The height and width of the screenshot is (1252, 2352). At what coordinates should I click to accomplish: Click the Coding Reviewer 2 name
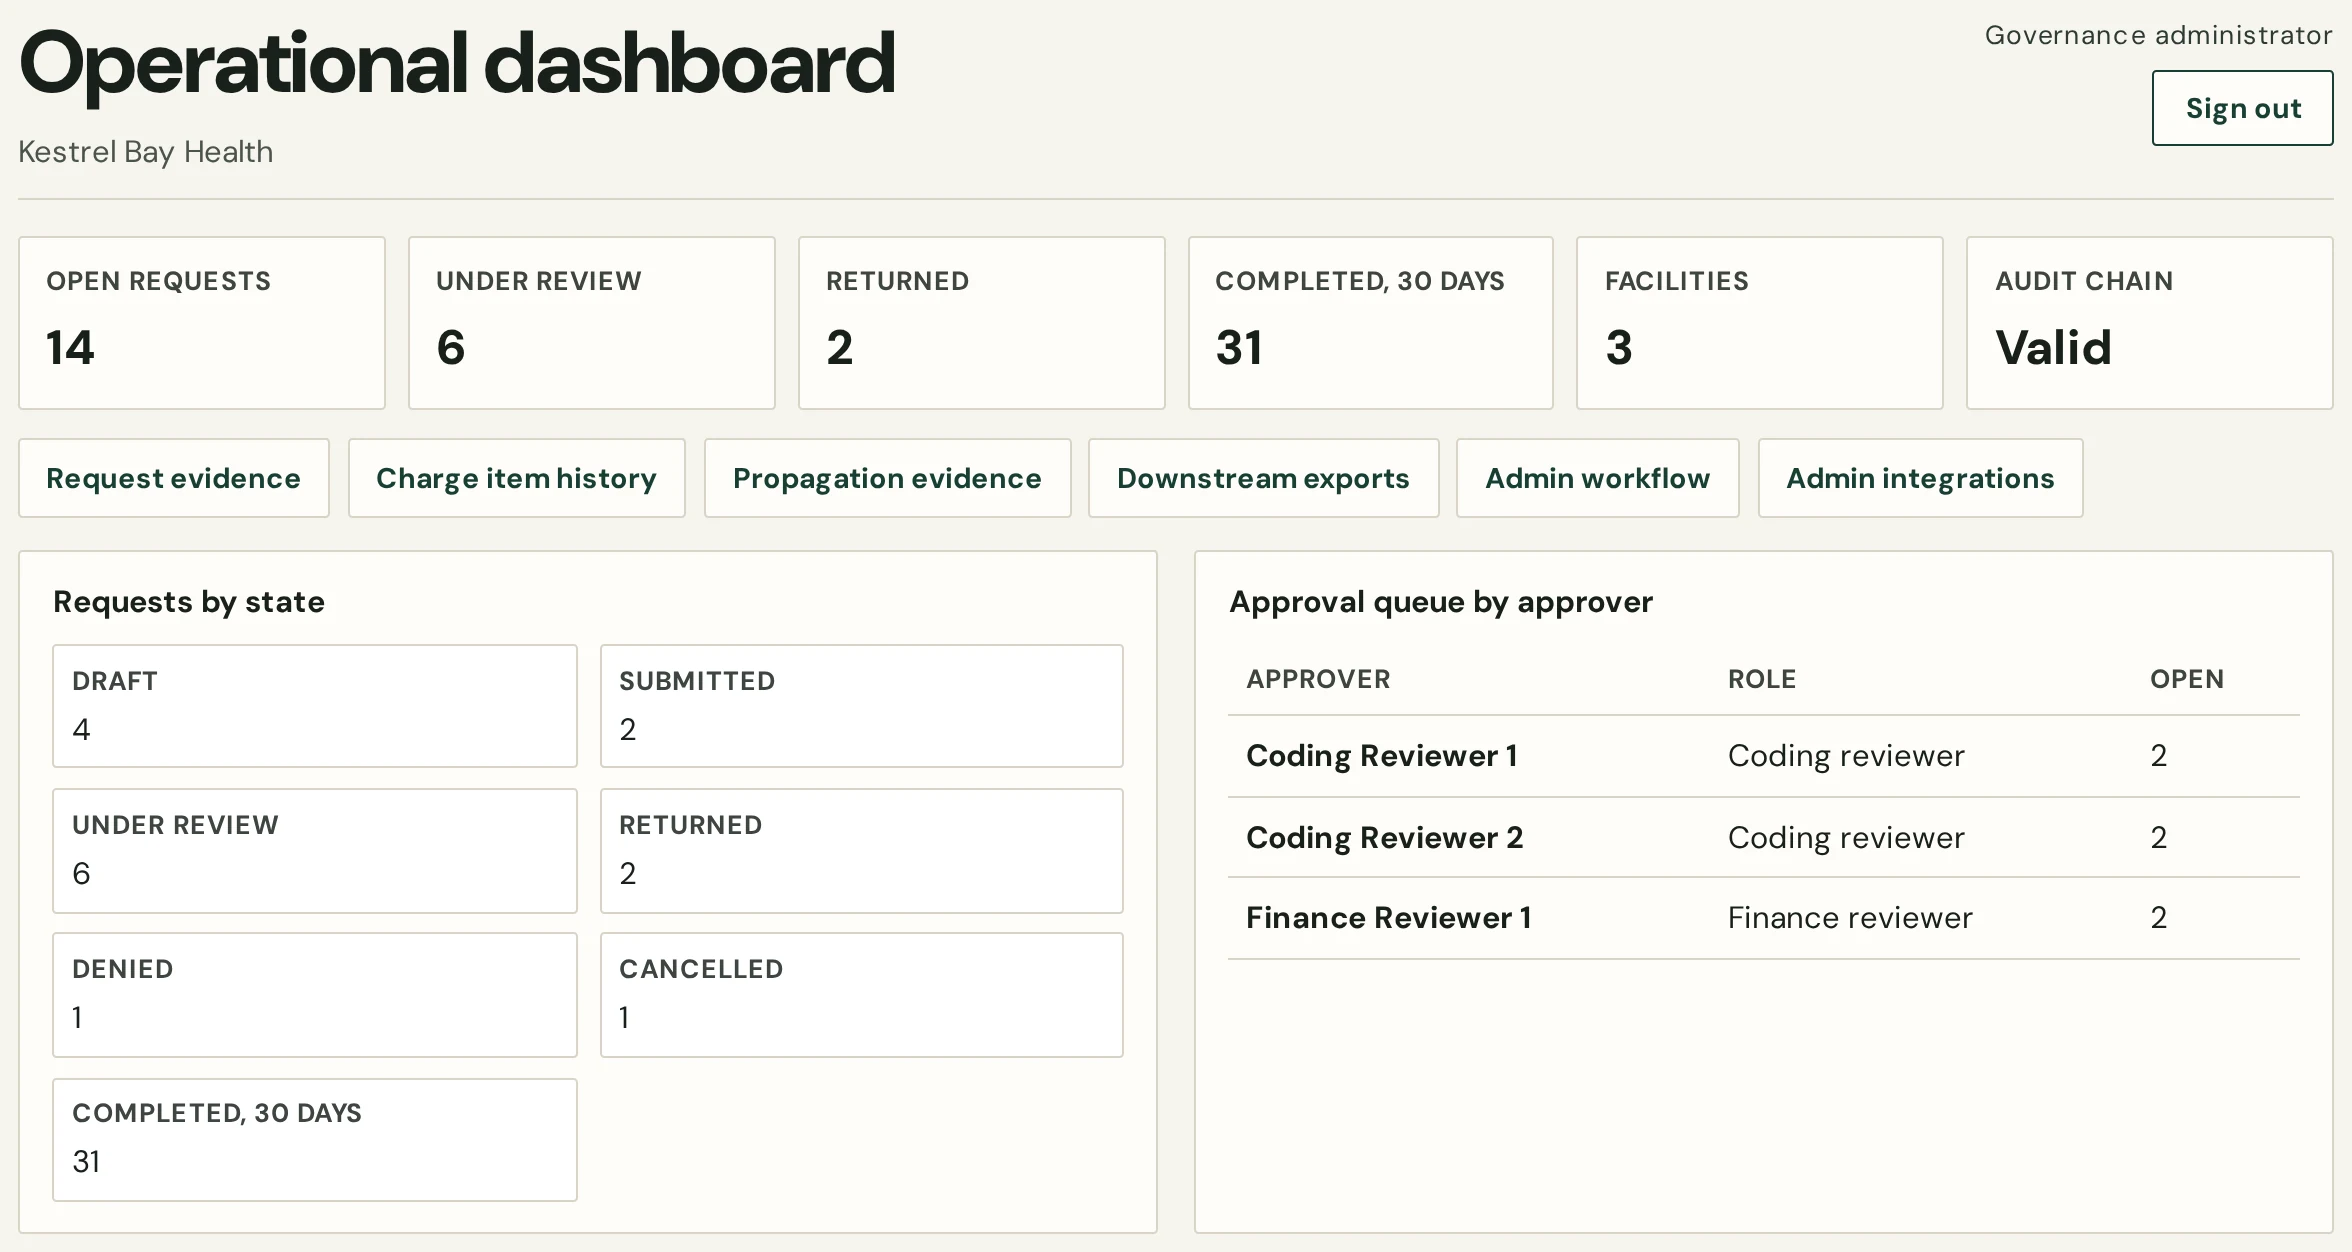(x=1385, y=838)
